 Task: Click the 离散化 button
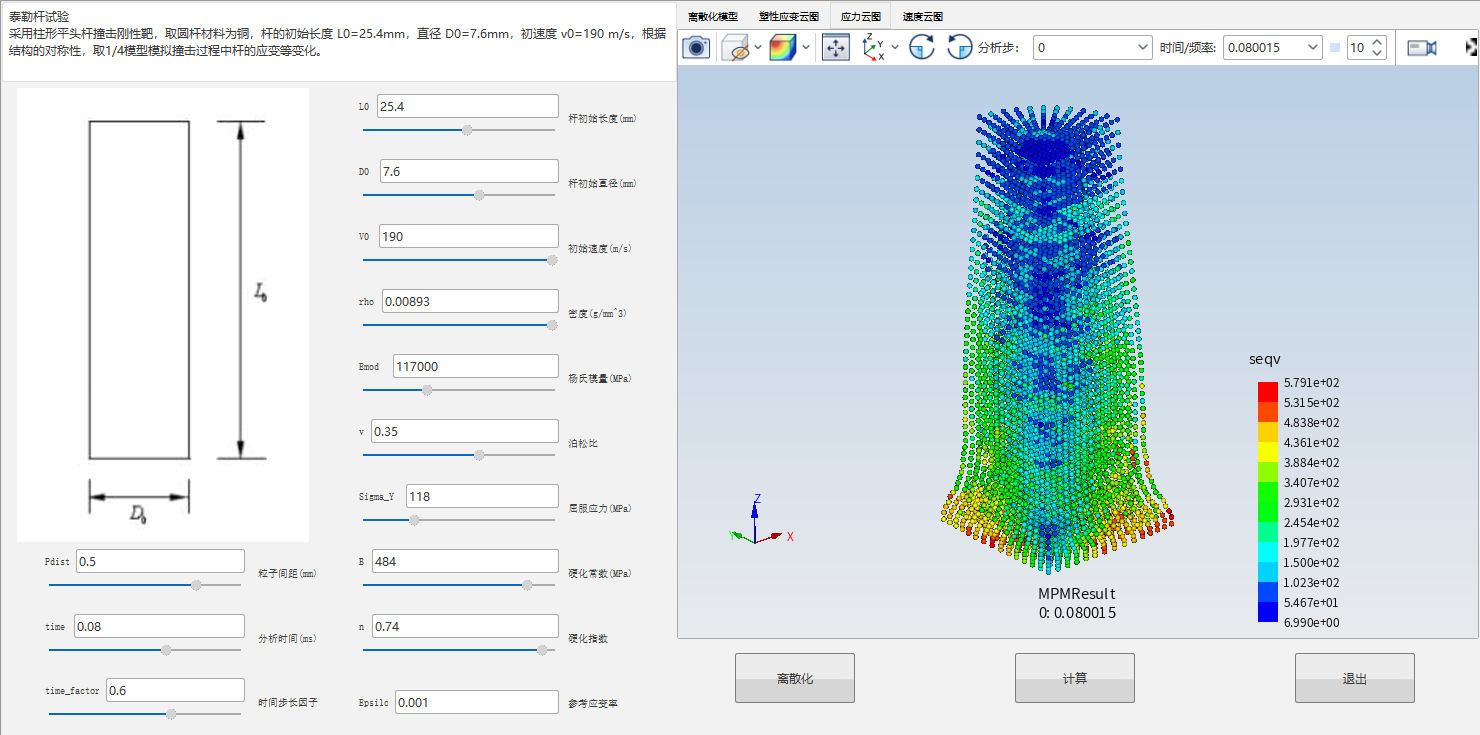click(795, 678)
